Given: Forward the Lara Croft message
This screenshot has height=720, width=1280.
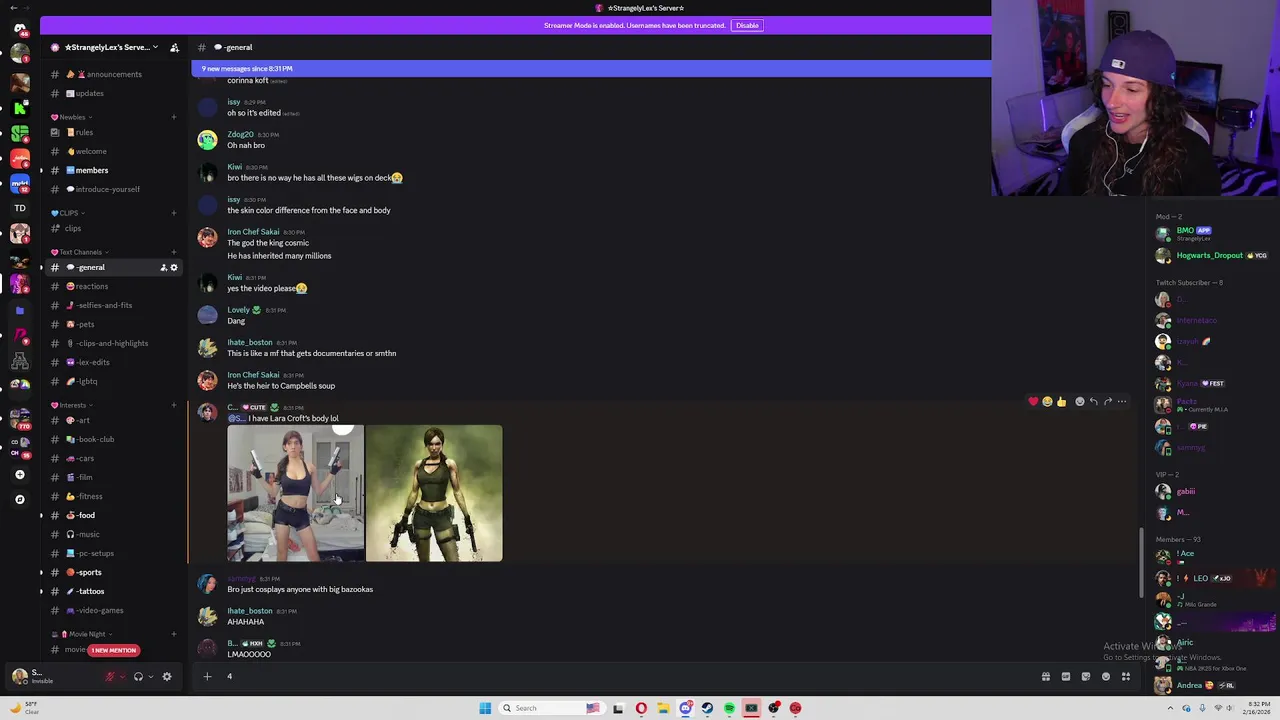Looking at the screenshot, I should coord(1107,401).
